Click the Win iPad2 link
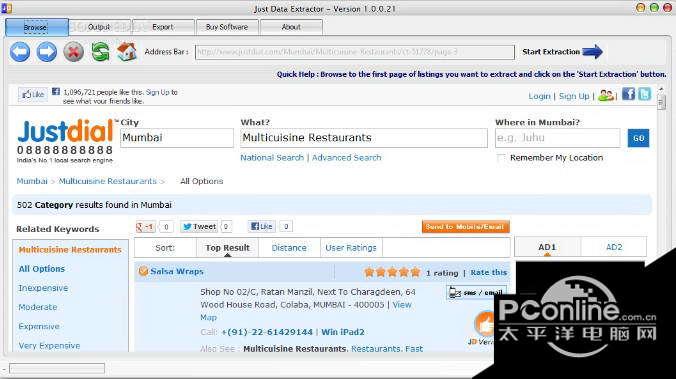Image resolution: width=676 pixels, height=379 pixels. [343, 332]
